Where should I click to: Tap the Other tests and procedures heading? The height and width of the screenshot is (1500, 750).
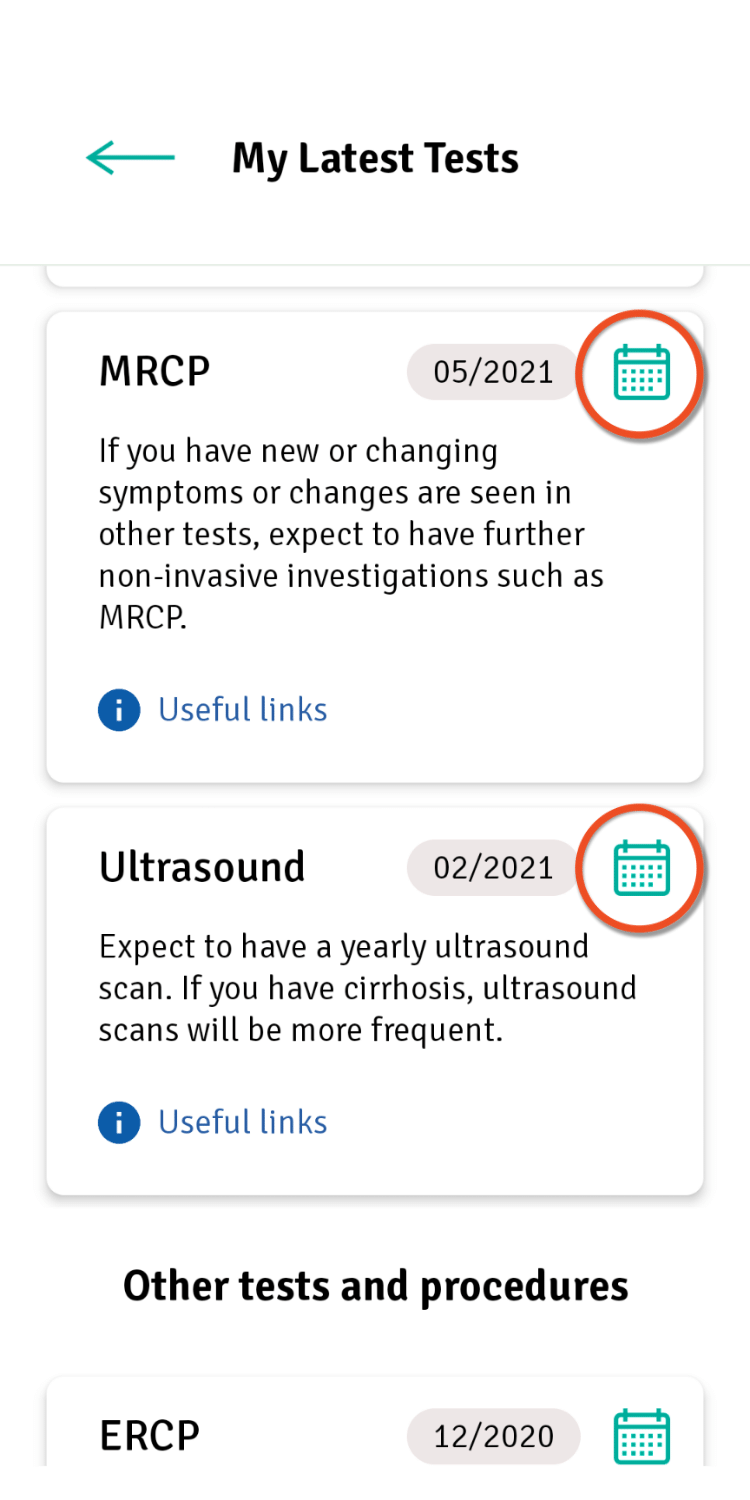click(x=375, y=1287)
